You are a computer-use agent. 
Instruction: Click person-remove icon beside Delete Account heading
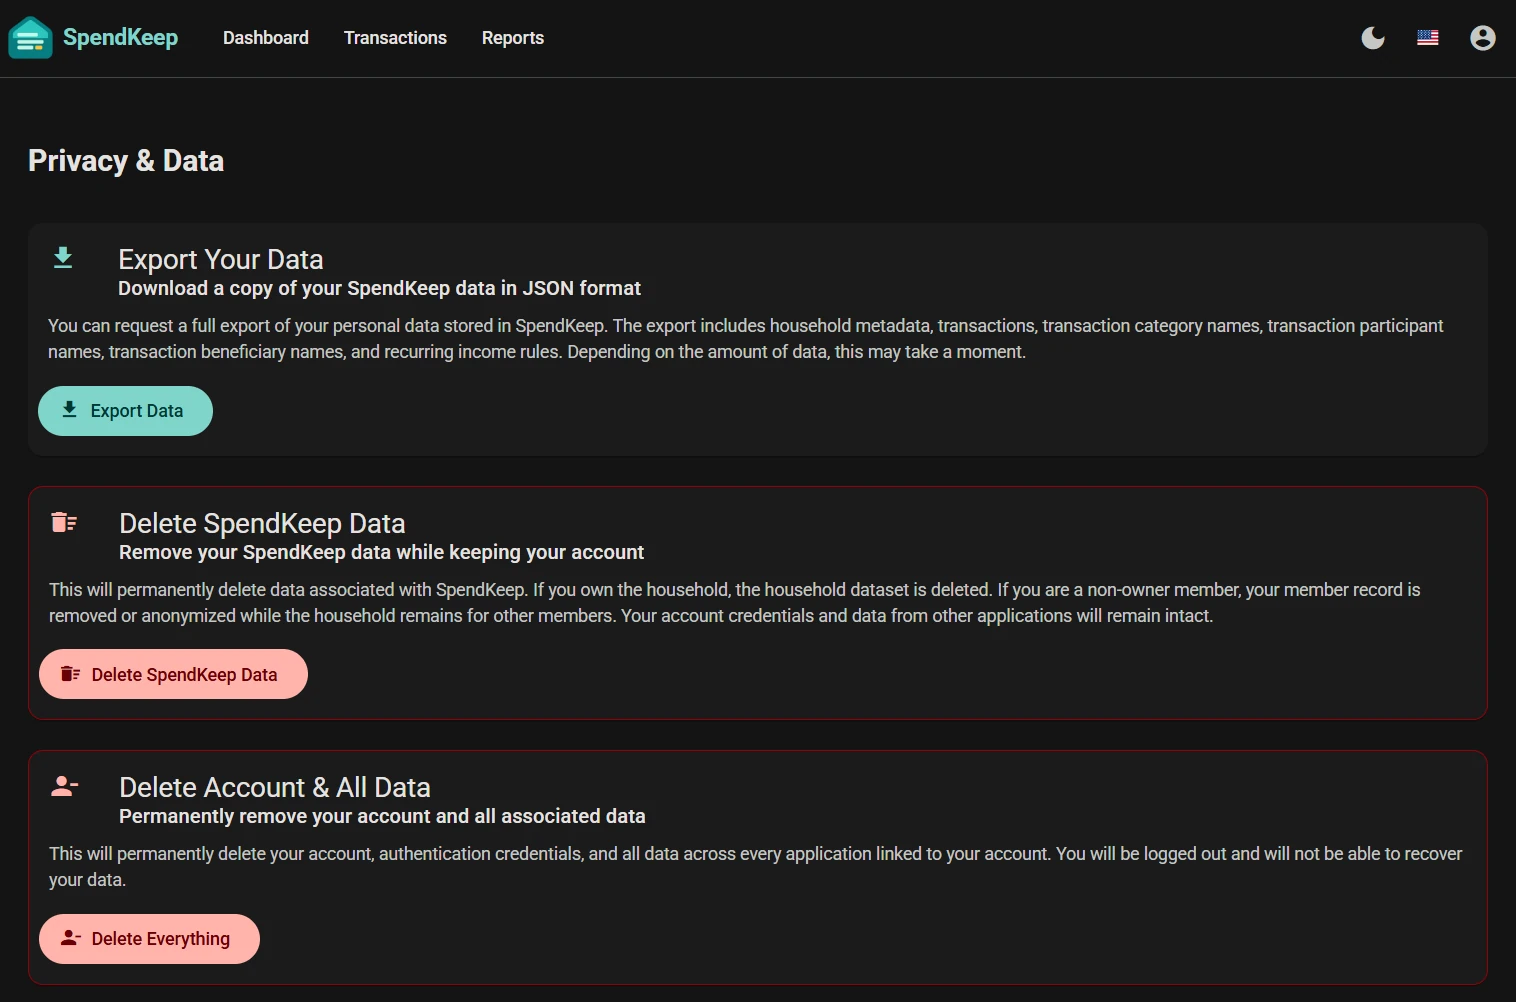coord(64,786)
